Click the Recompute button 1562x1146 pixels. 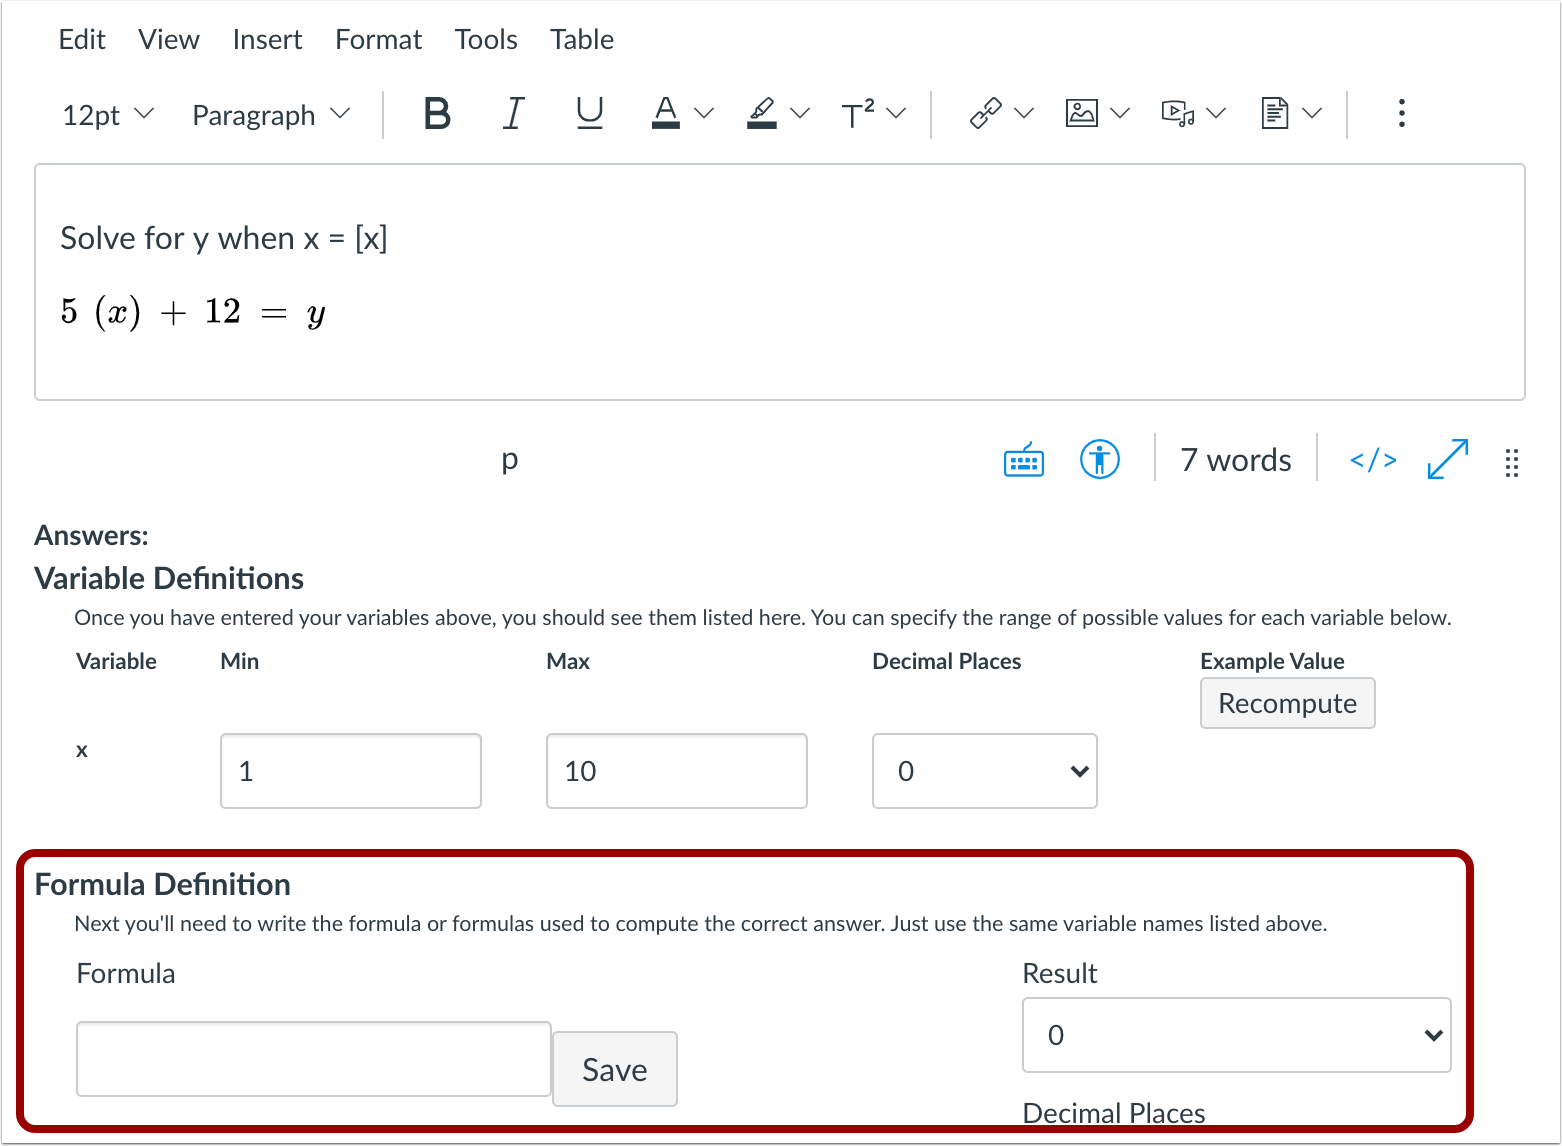(x=1287, y=703)
